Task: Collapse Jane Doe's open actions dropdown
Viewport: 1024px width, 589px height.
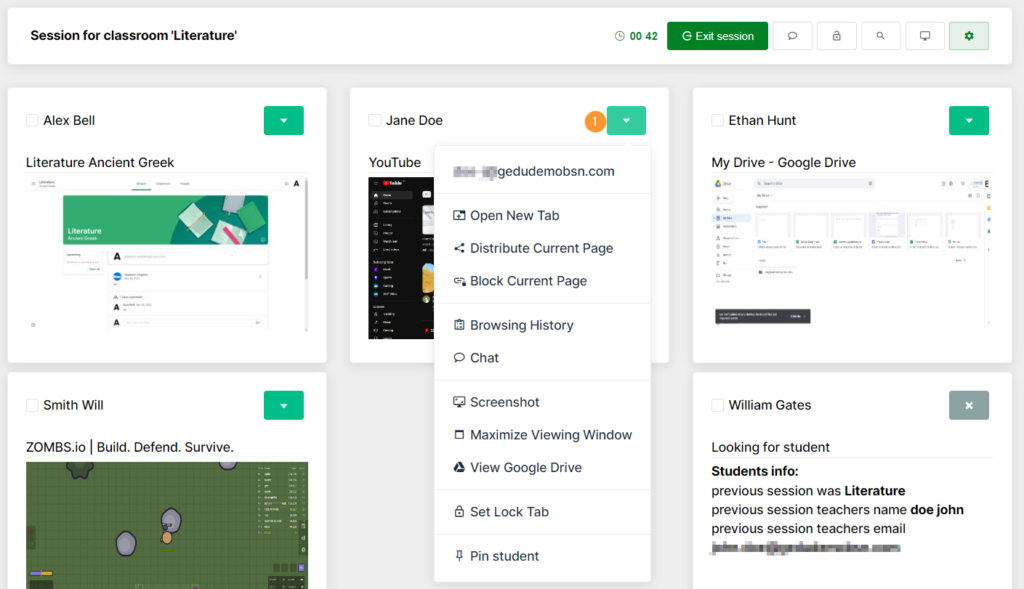Action: point(626,120)
